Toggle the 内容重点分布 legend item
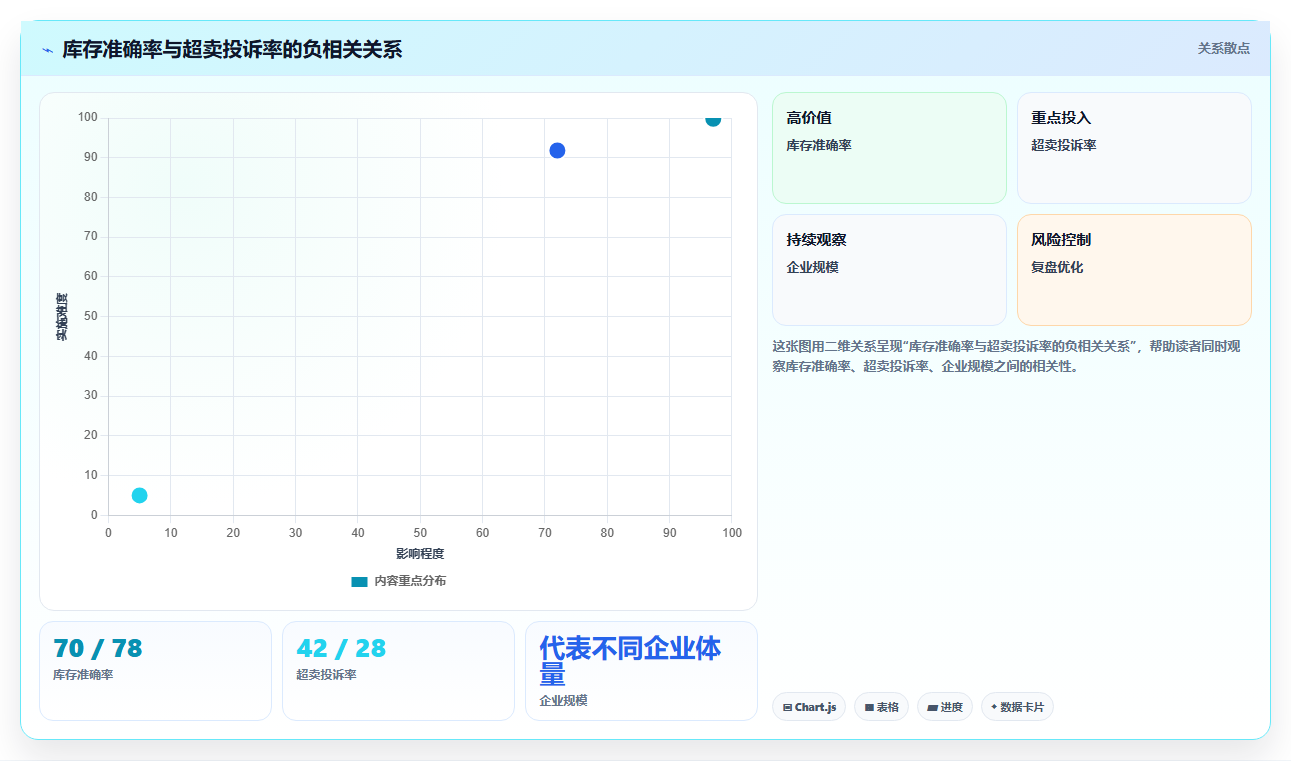This screenshot has height=761, width=1291. click(x=398, y=581)
